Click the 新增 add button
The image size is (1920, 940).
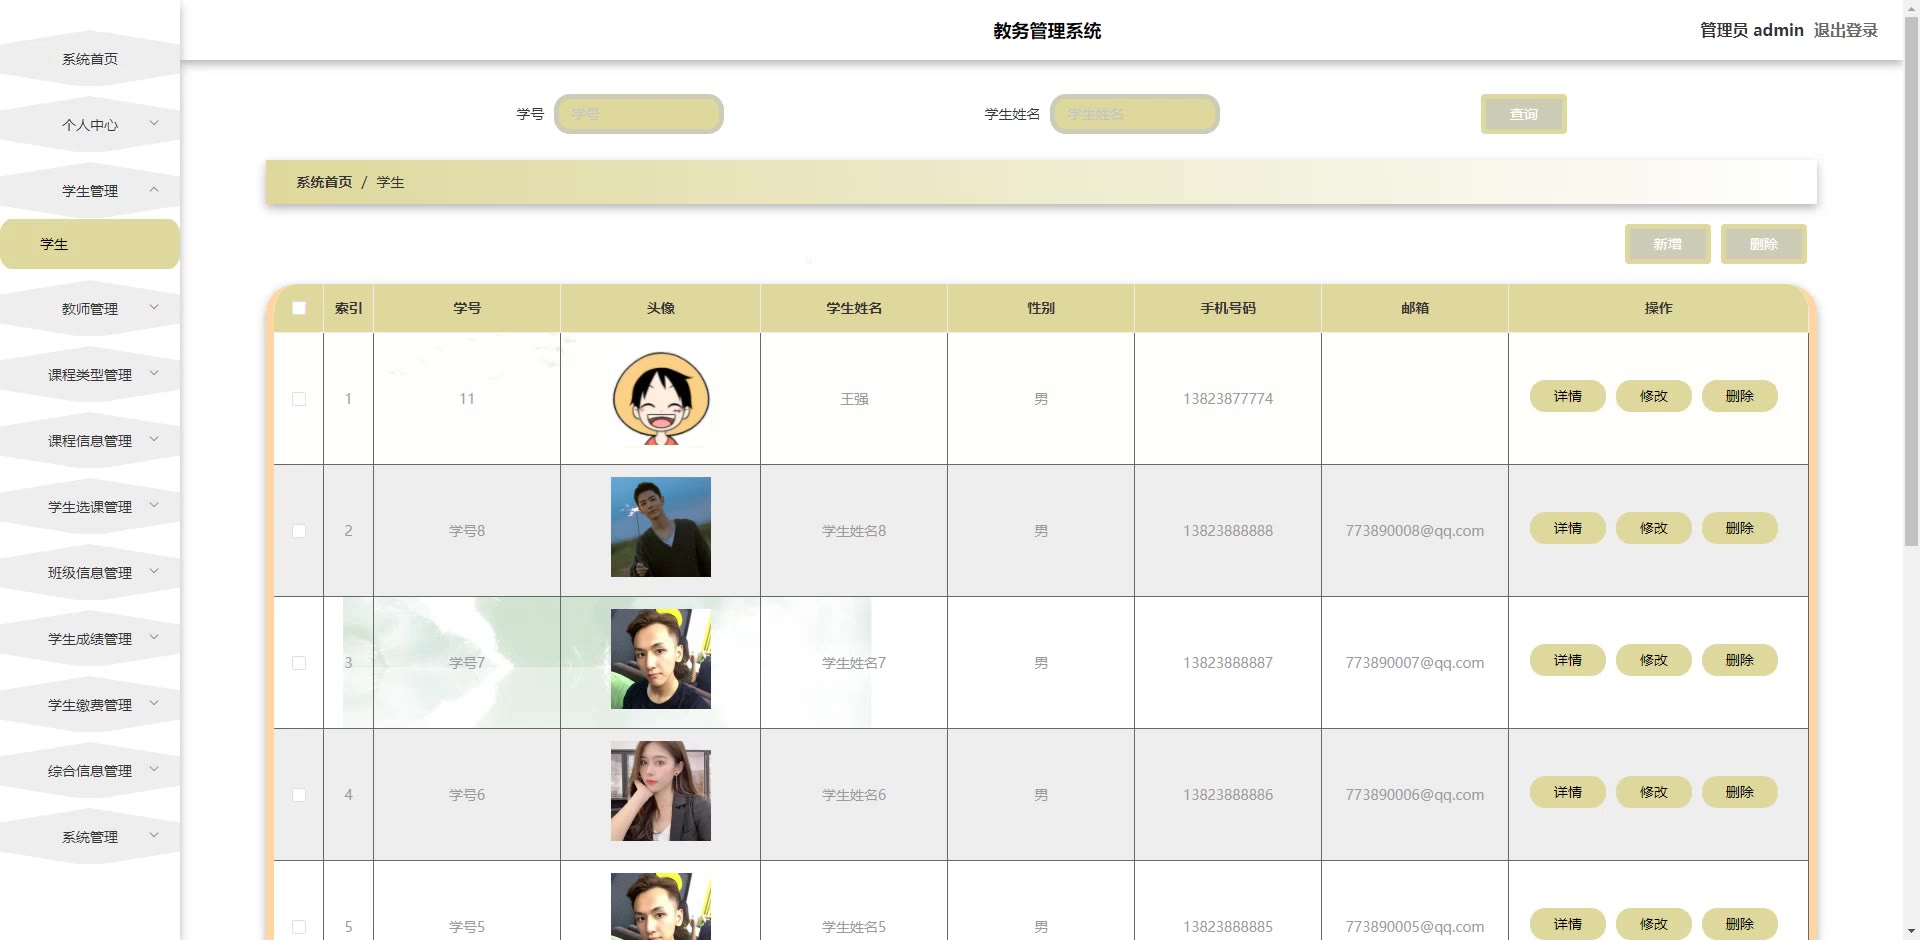1667,244
